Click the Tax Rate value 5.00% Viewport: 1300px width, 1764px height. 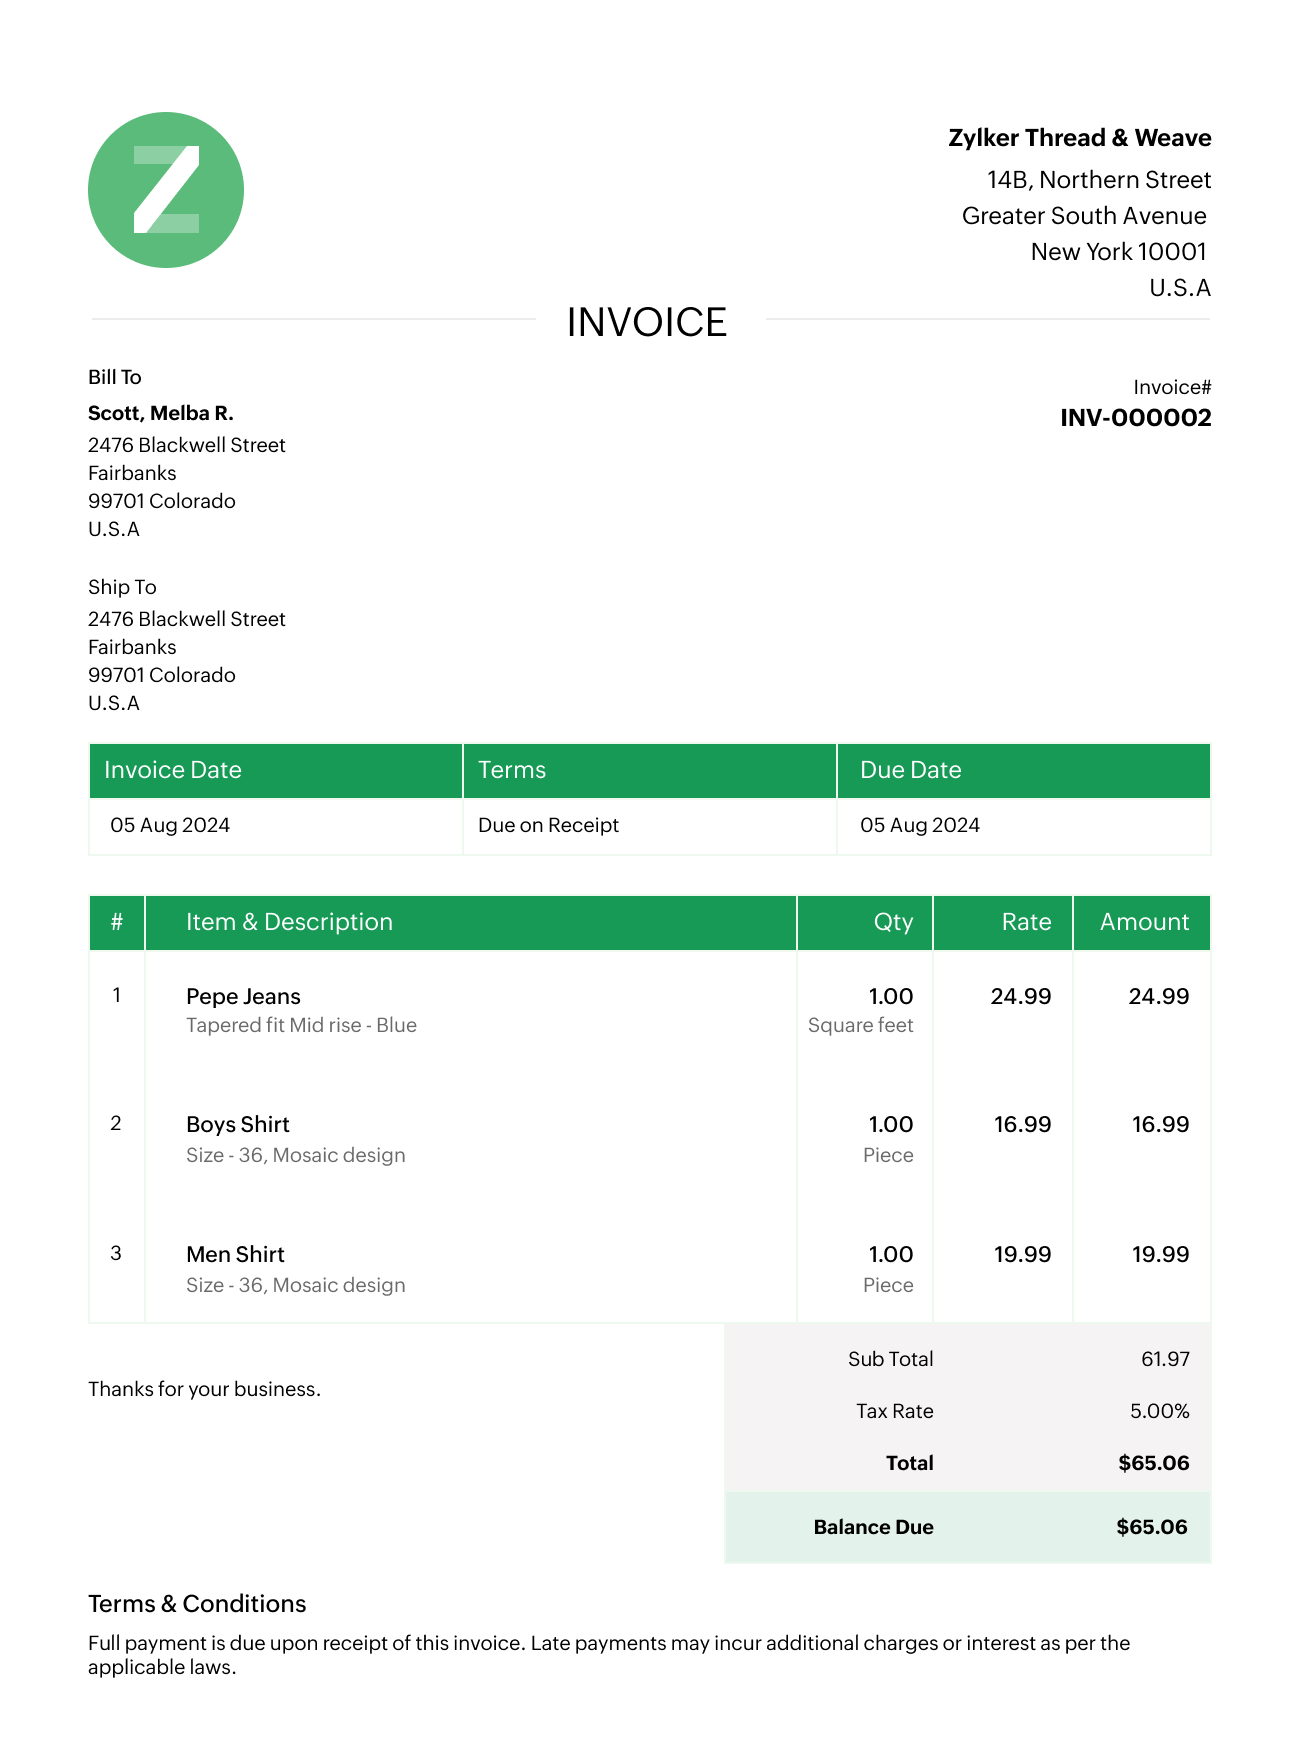click(x=1159, y=1411)
